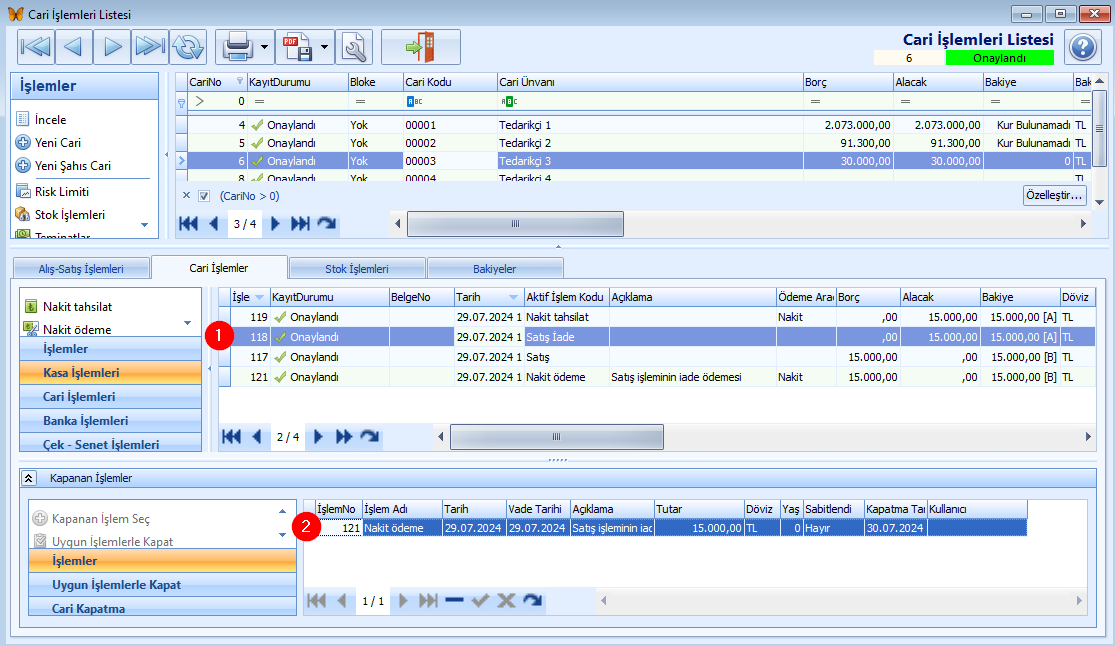This screenshot has width=1115, height=646.
Task: Select transaction row 121 Nakit ödeme in middle grid
Action: pos(656,376)
